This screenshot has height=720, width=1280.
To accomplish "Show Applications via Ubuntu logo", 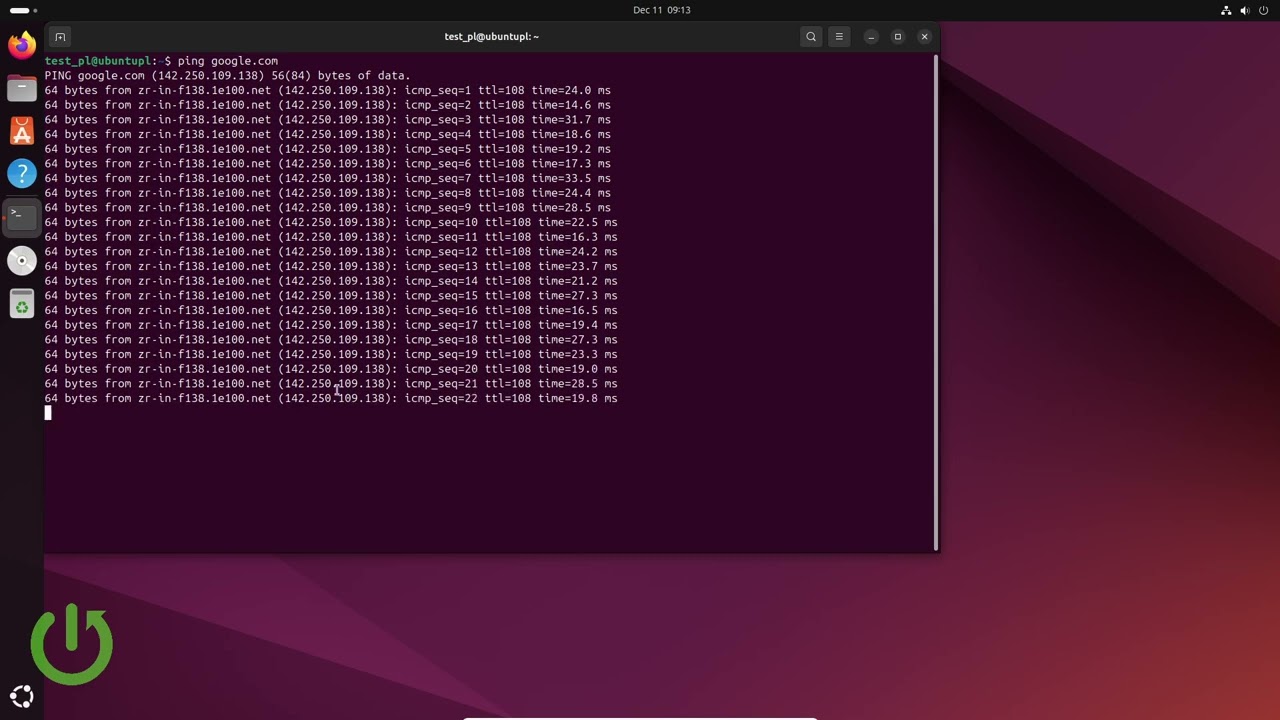I will click(x=21, y=697).
